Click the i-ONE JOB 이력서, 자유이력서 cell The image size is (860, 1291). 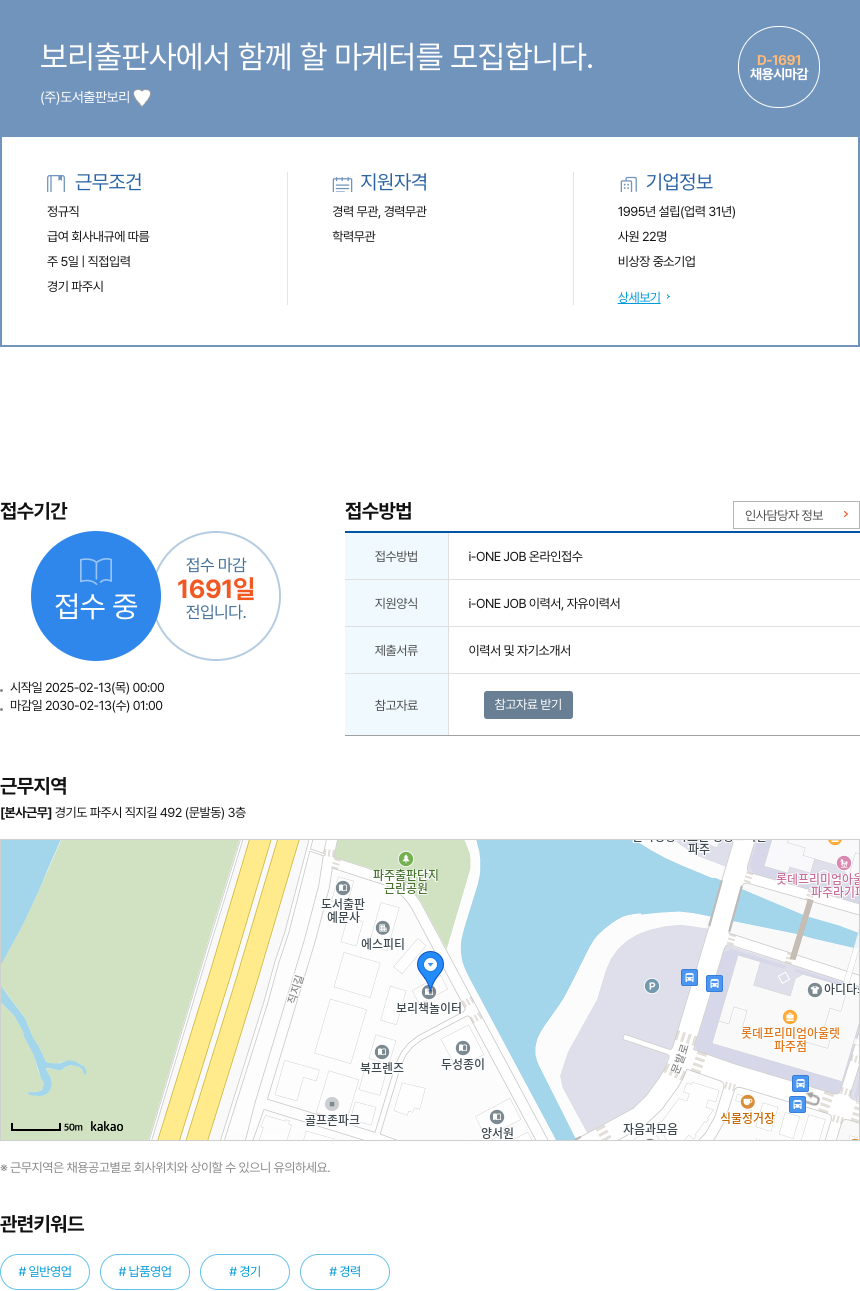tap(654, 603)
